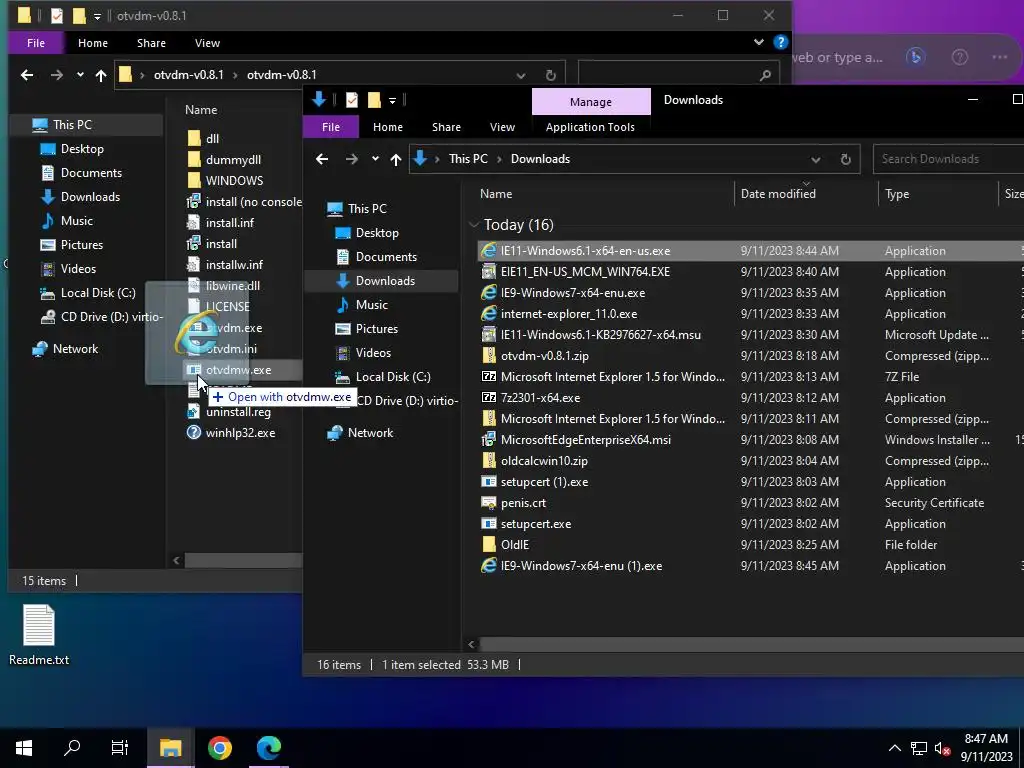Click the Search Downloads field

pyautogui.click(x=948, y=159)
